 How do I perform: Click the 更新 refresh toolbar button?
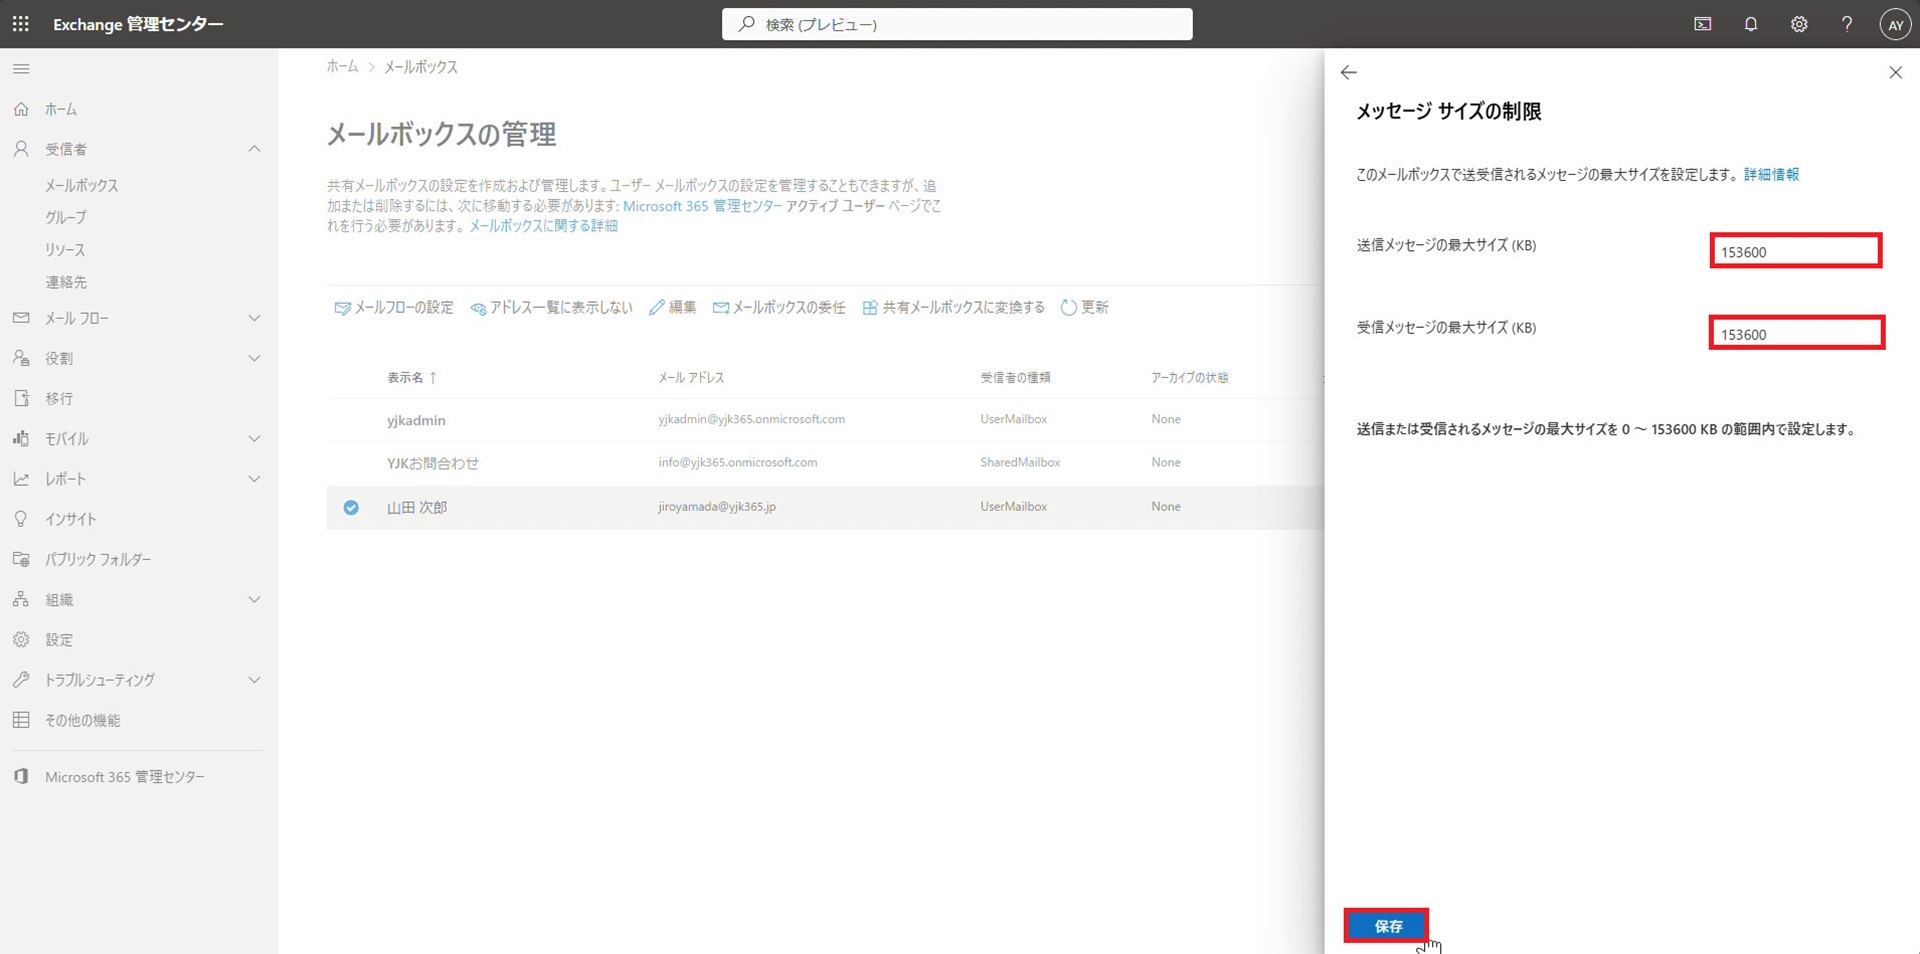pos(1084,308)
